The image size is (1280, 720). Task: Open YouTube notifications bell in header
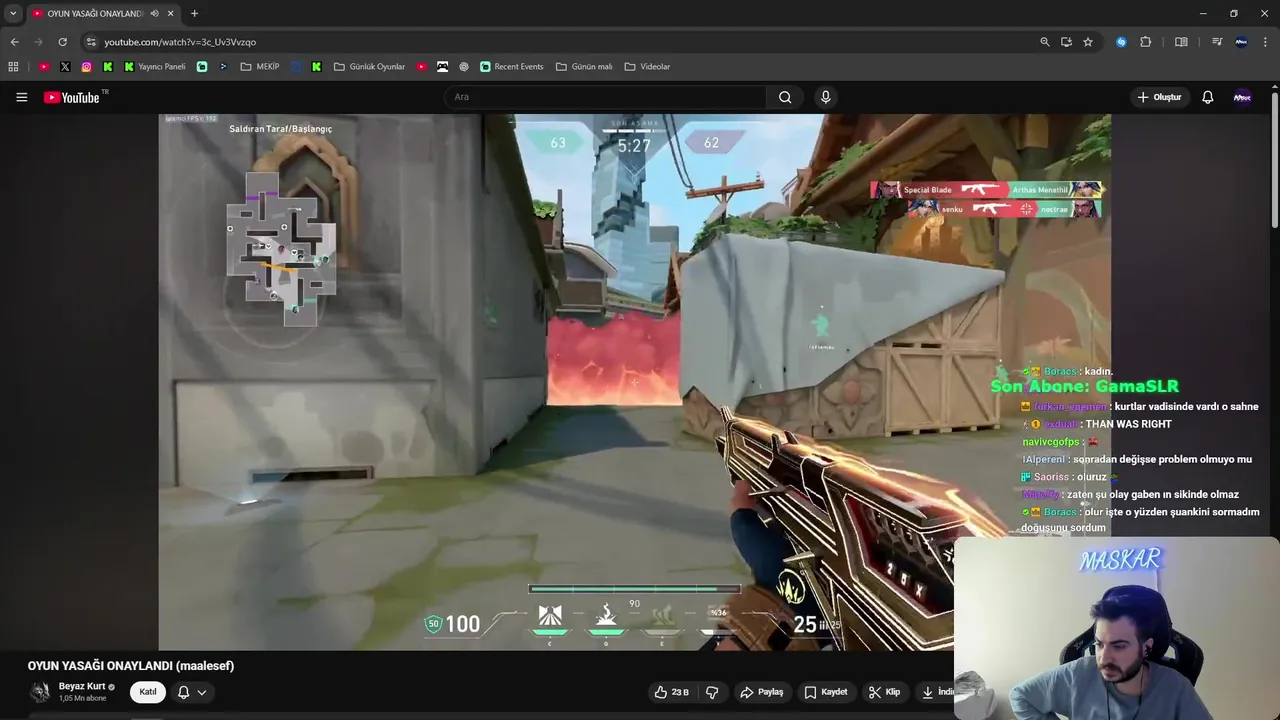pos(1207,97)
